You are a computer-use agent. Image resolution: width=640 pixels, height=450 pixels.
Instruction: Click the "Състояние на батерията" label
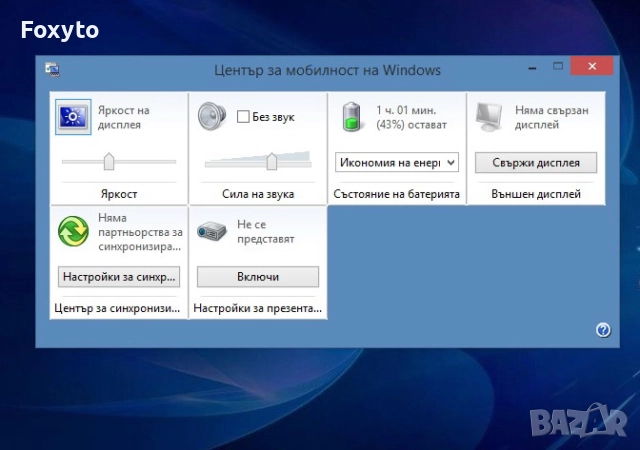tap(397, 194)
